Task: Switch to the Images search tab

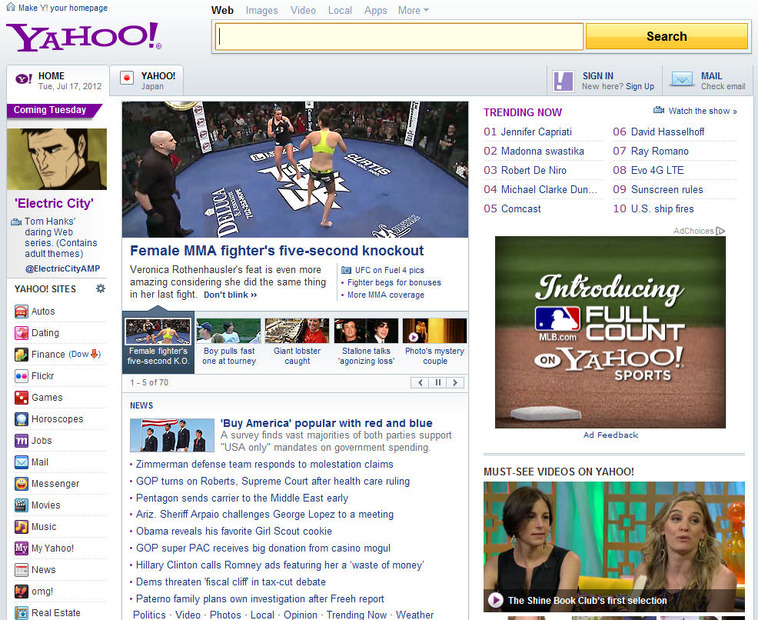Action: tap(262, 10)
